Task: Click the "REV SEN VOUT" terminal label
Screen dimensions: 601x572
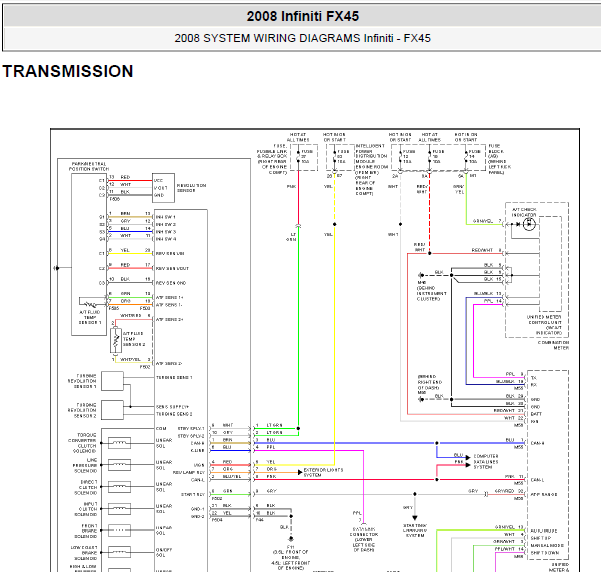Action: coord(172,268)
